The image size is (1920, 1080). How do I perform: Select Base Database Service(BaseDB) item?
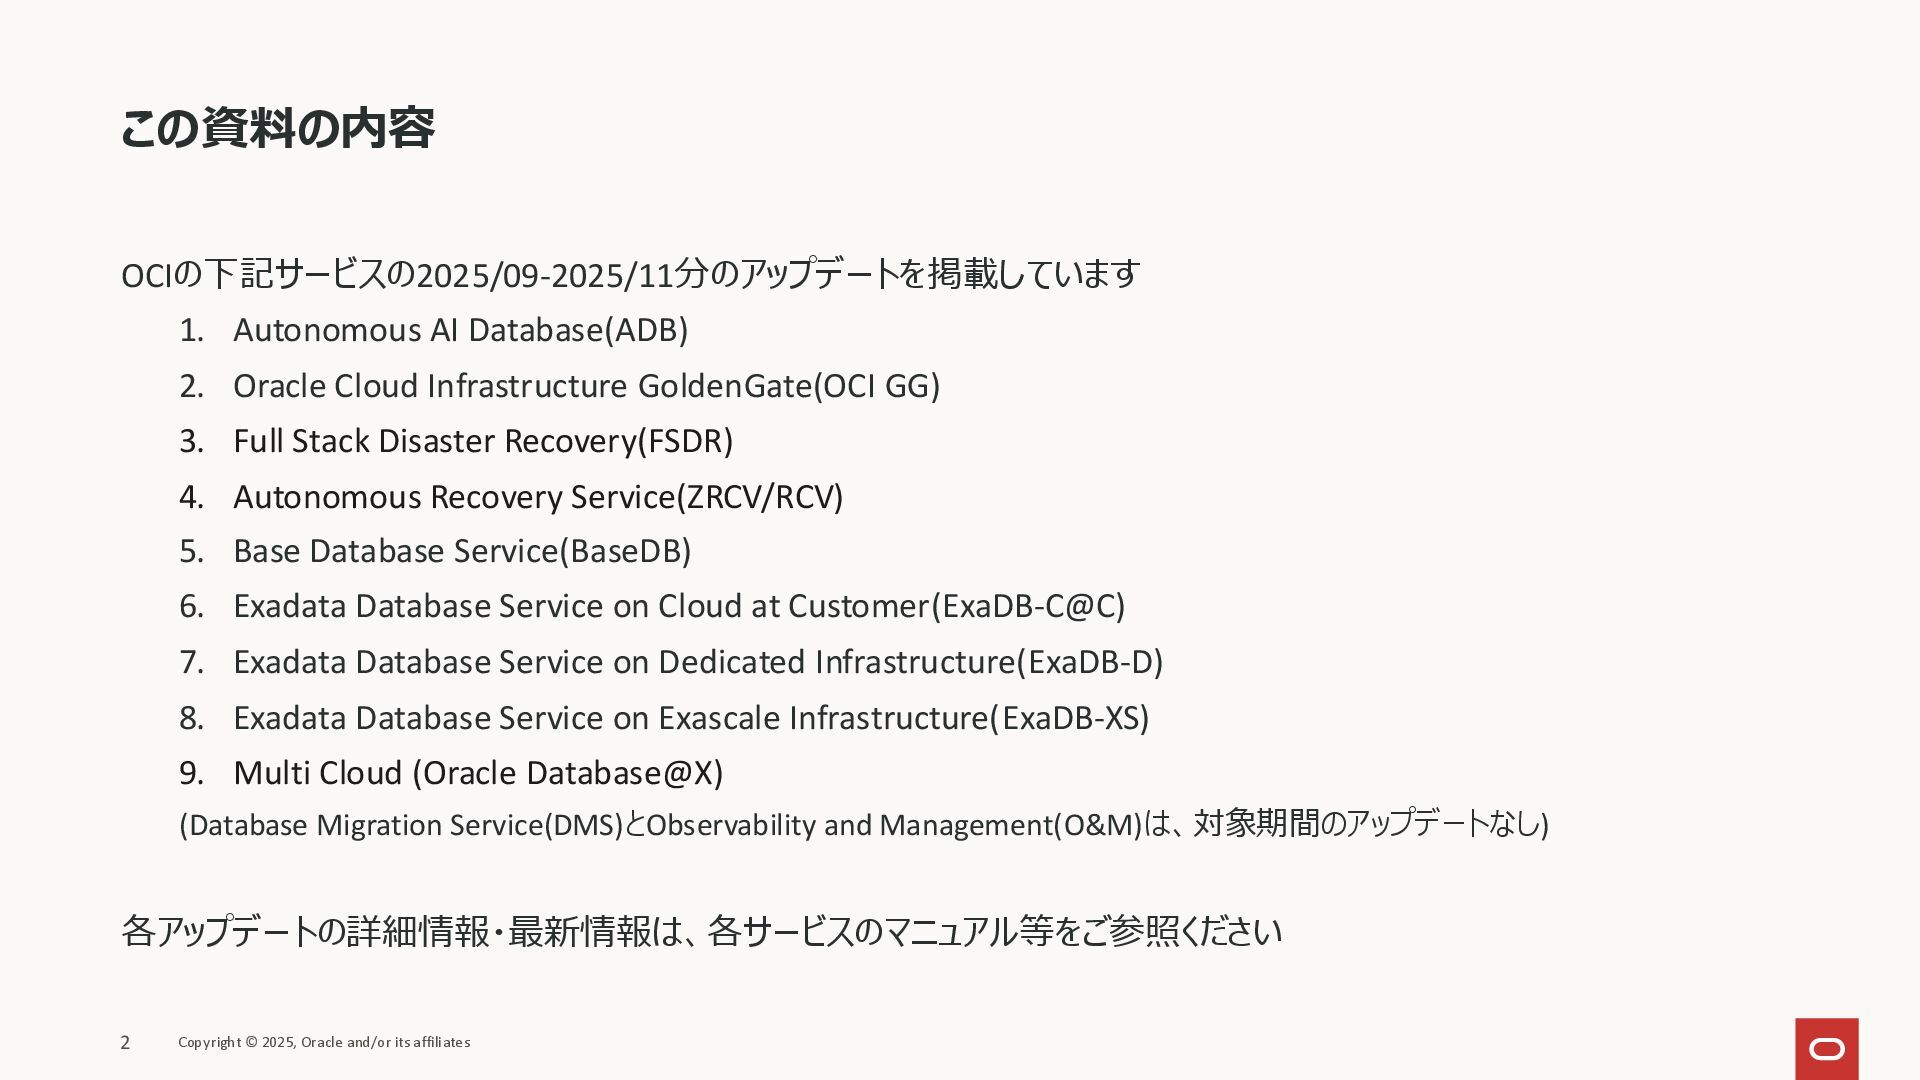[x=462, y=551]
